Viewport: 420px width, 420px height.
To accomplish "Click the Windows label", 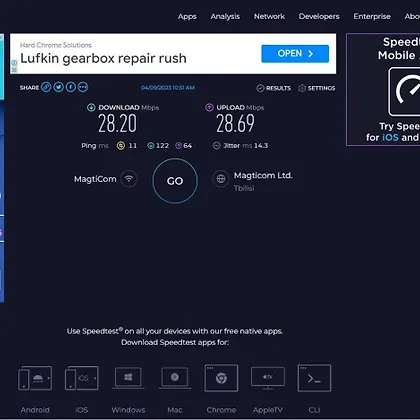I will click(x=128, y=410).
